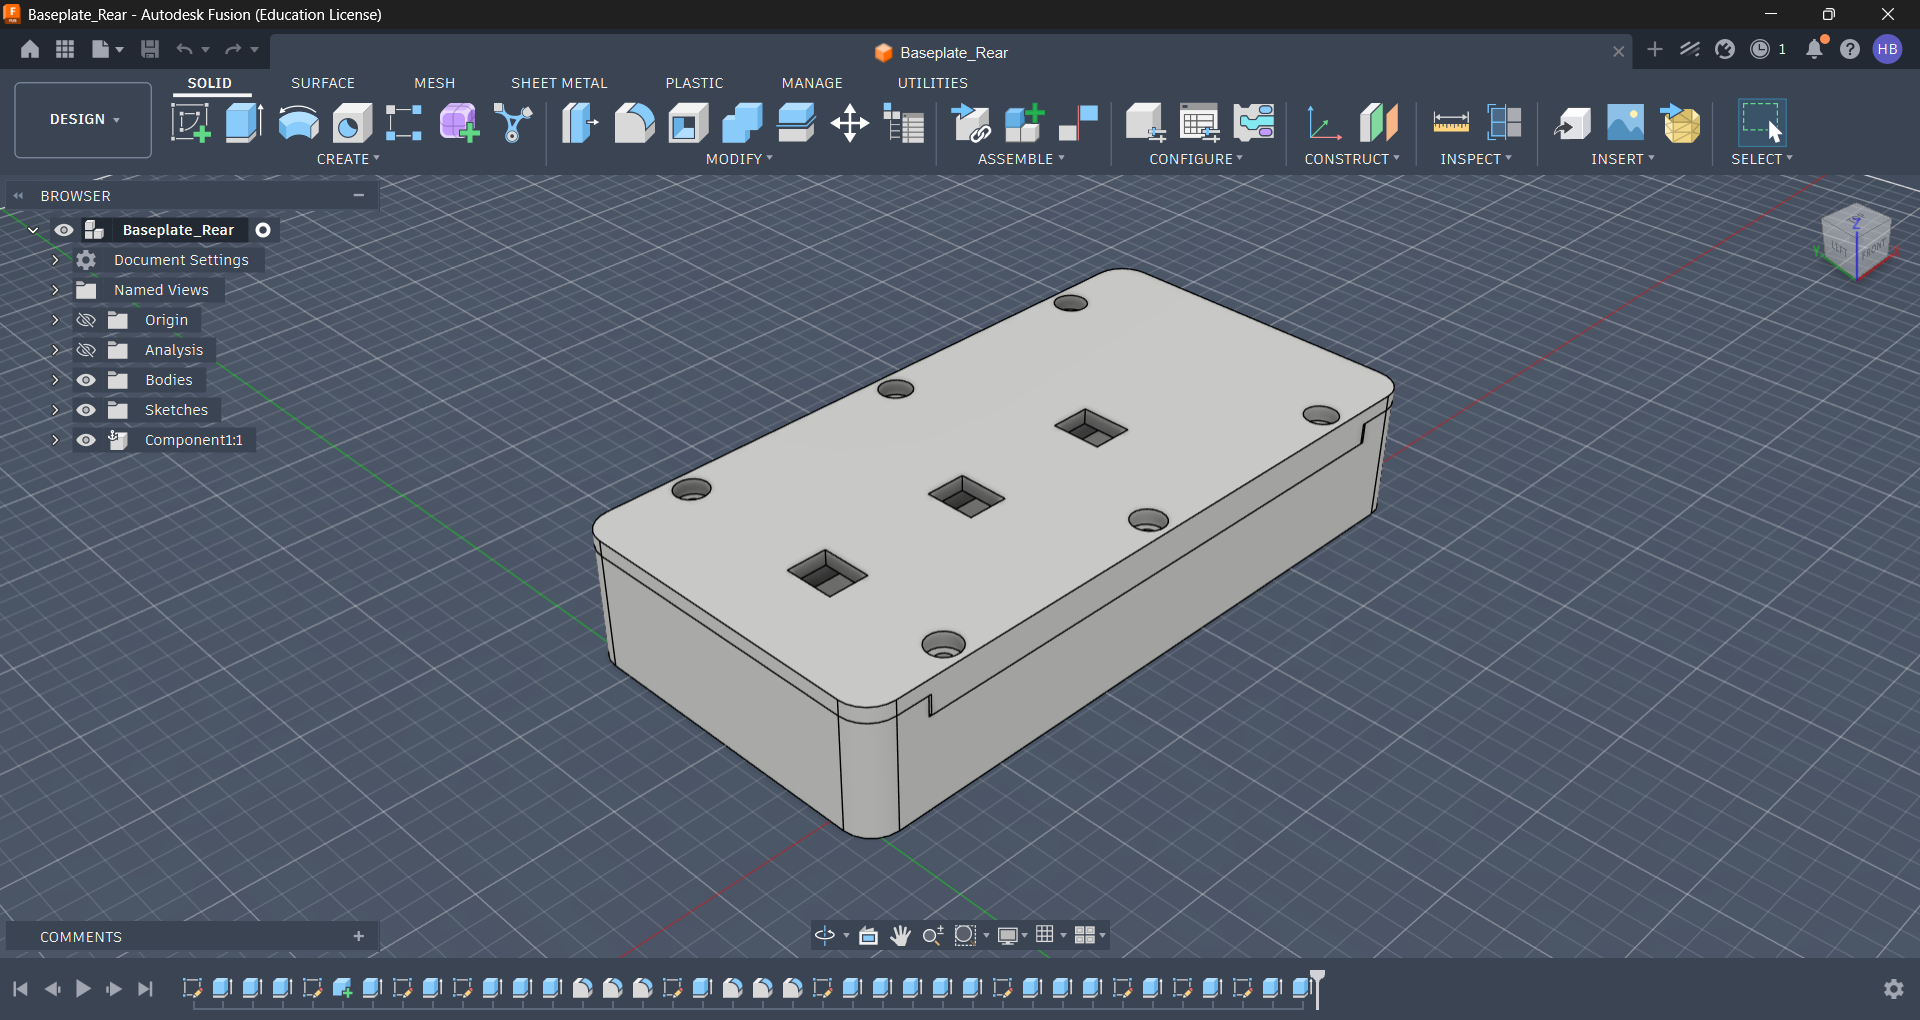Select the Move/Copy tool
The height and width of the screenshot is (1020, 1920).
coord(850,123)
